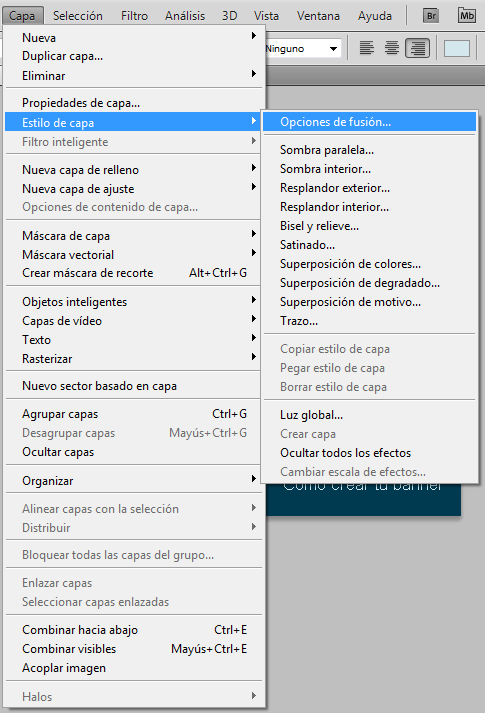This screenshot has width=485, height=713.
Task: Open the text color swatch
Action: click(x=457, y=49)
